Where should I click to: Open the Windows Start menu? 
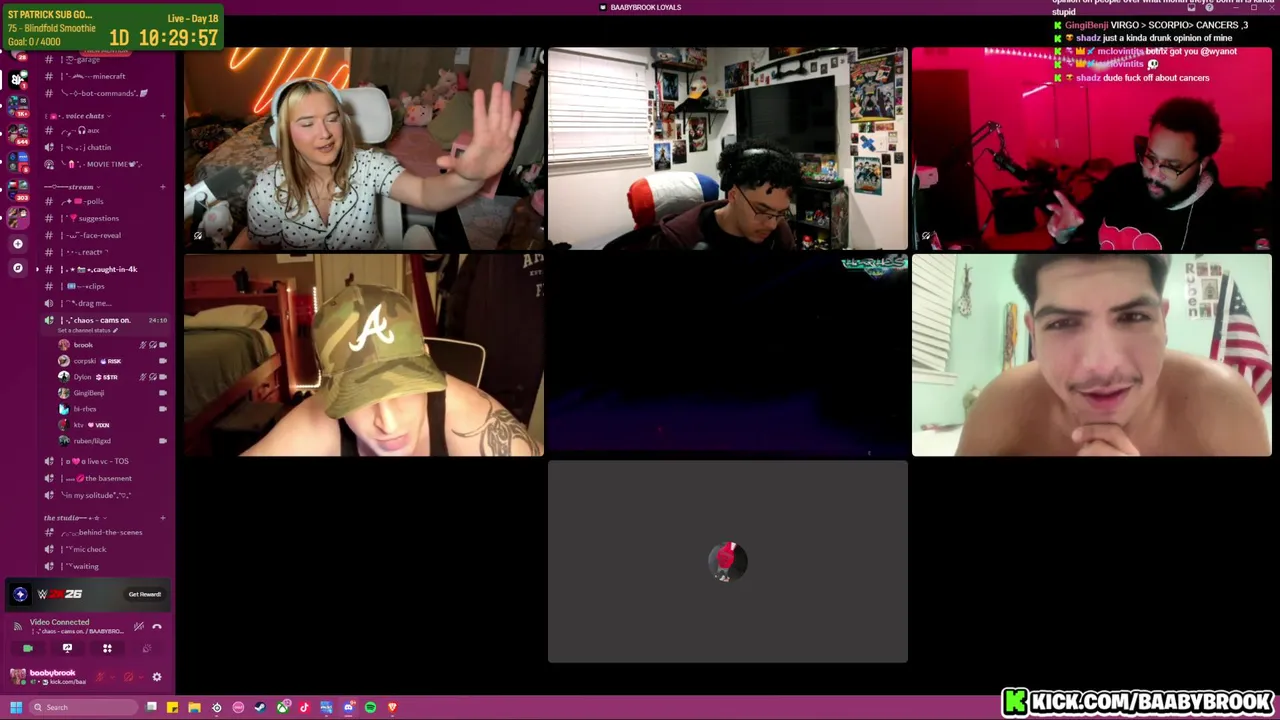point(16,707)
